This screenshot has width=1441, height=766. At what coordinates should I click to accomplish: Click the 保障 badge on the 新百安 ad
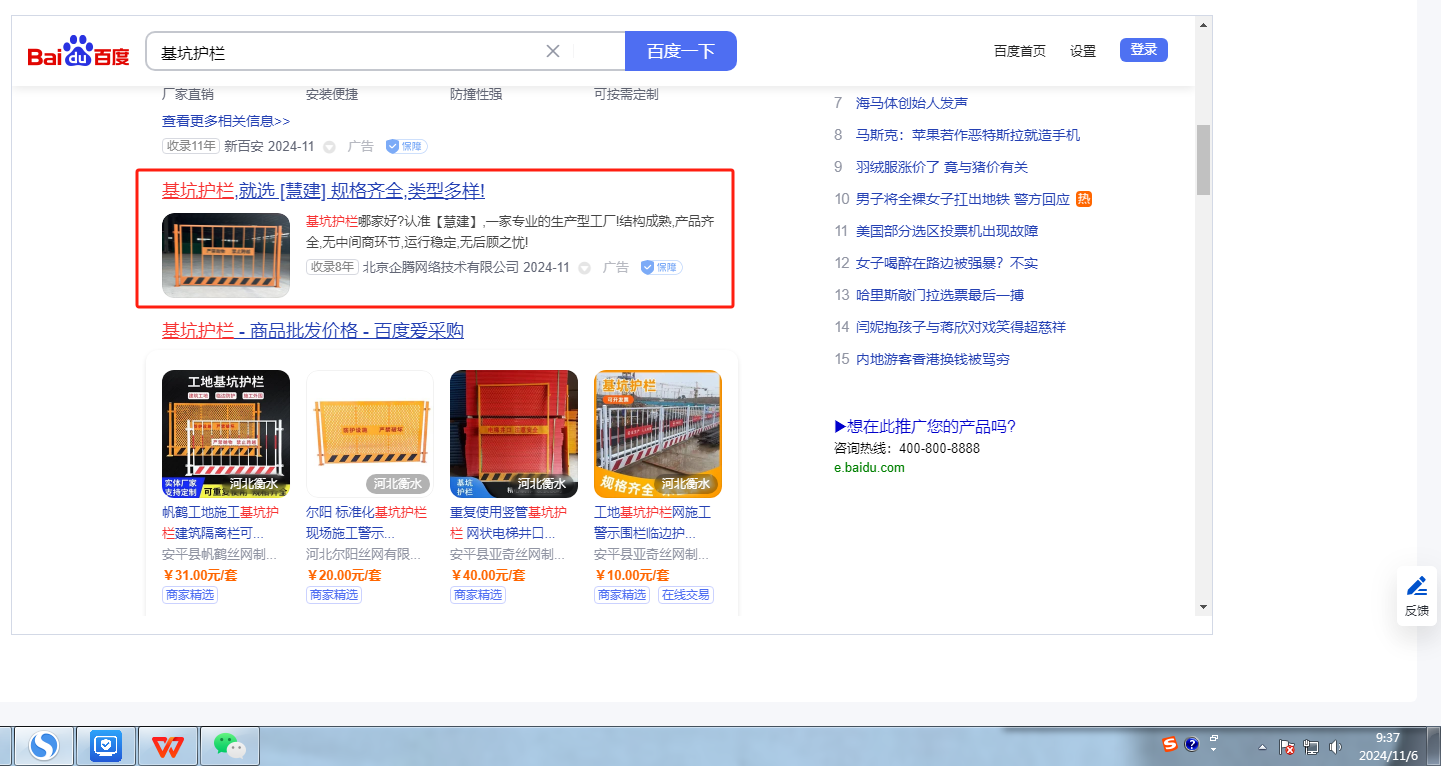[407, 146]
